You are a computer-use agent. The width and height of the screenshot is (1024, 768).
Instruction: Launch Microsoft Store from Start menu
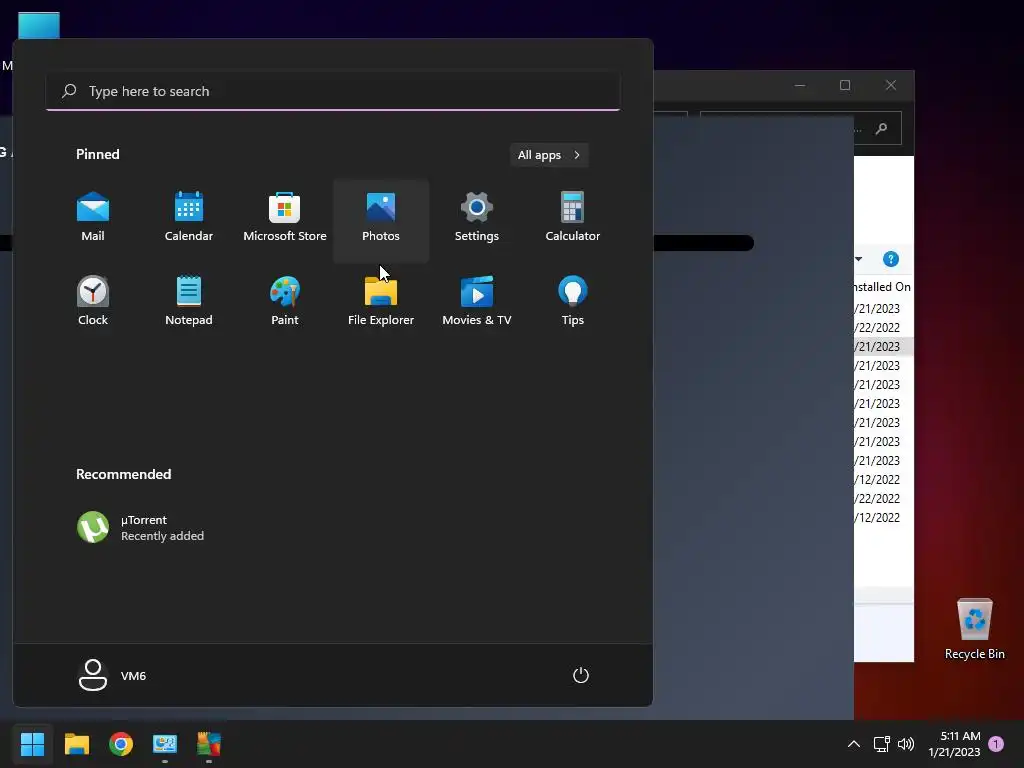coord(285,219)
